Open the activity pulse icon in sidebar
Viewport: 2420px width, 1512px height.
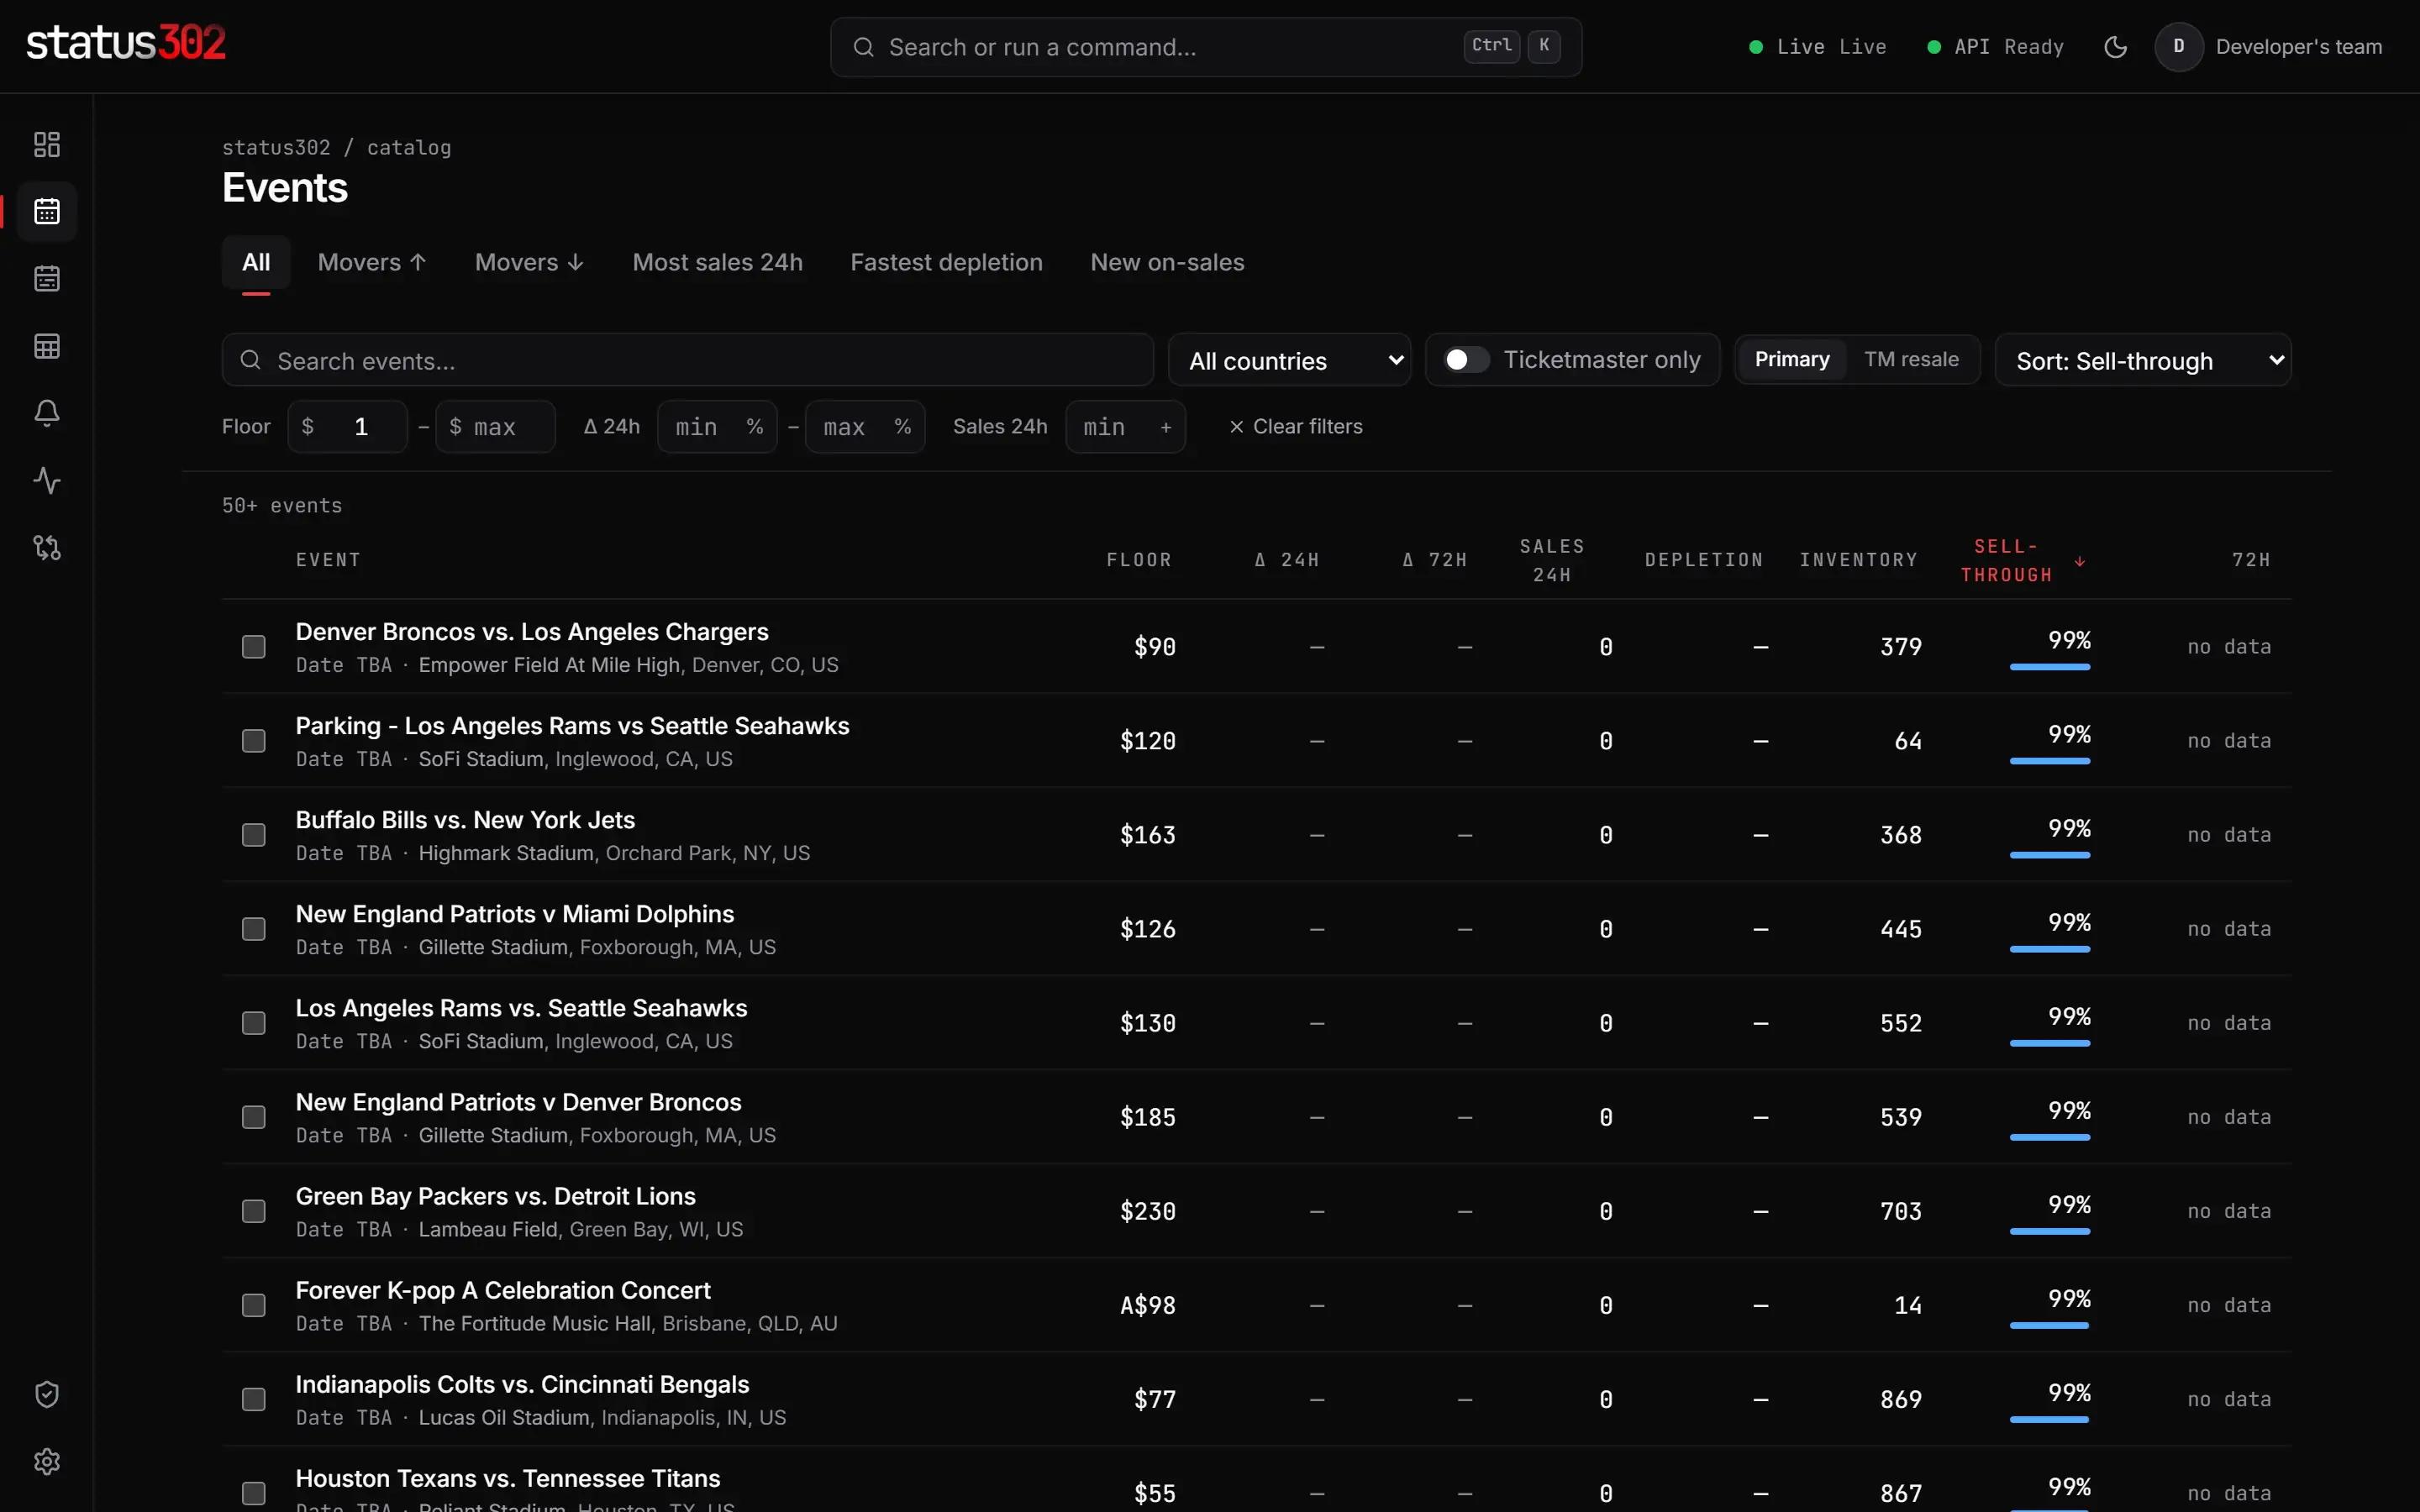47,480
